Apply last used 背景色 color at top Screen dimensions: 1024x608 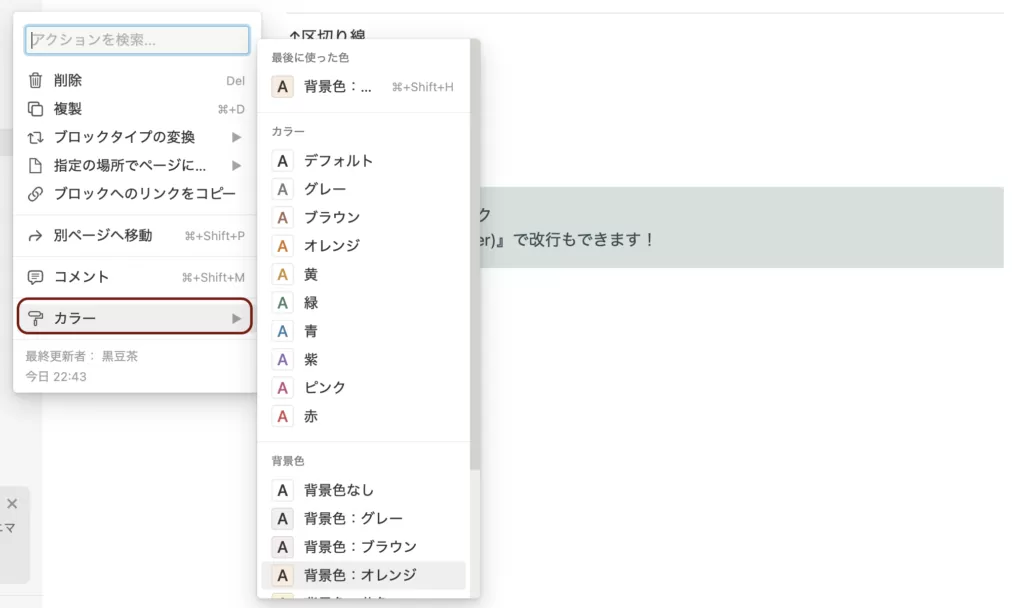coord(363,86)
